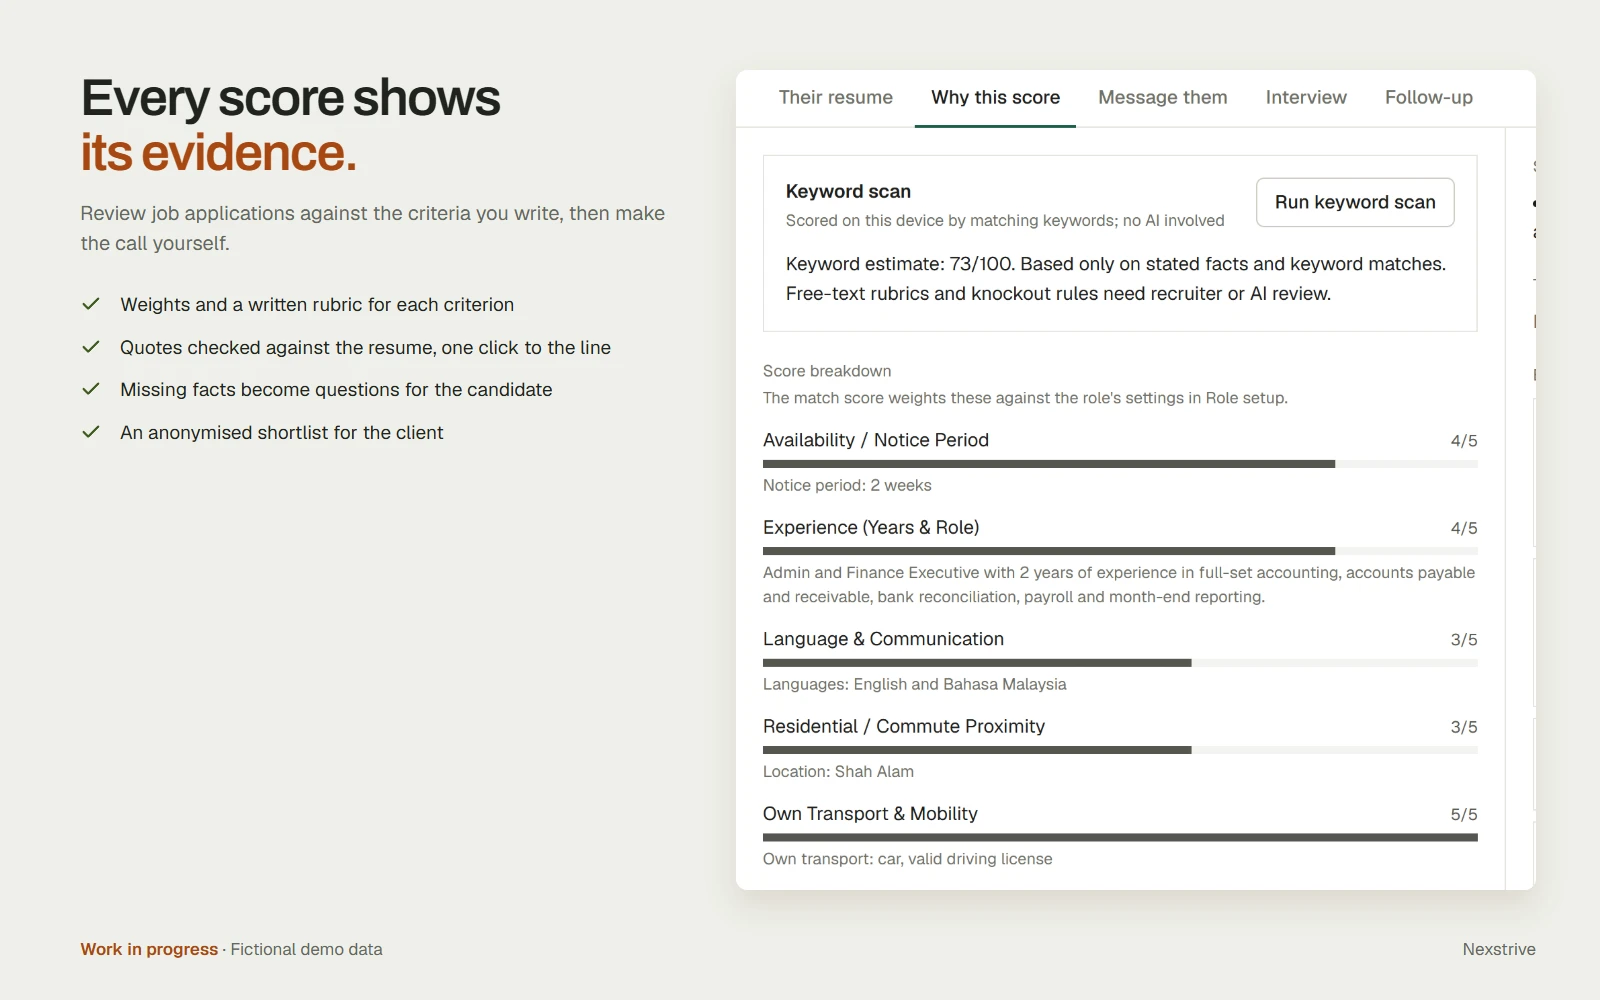The width and height of the screenshot is (1600, 1000).
Task: Click the Language & Communication score bar
Action: pos(1120,663)
